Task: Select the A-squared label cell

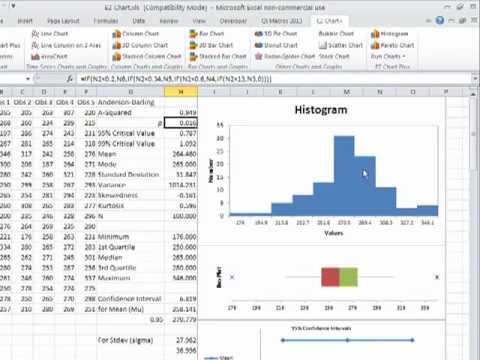Action: click(x=131, y=113)
